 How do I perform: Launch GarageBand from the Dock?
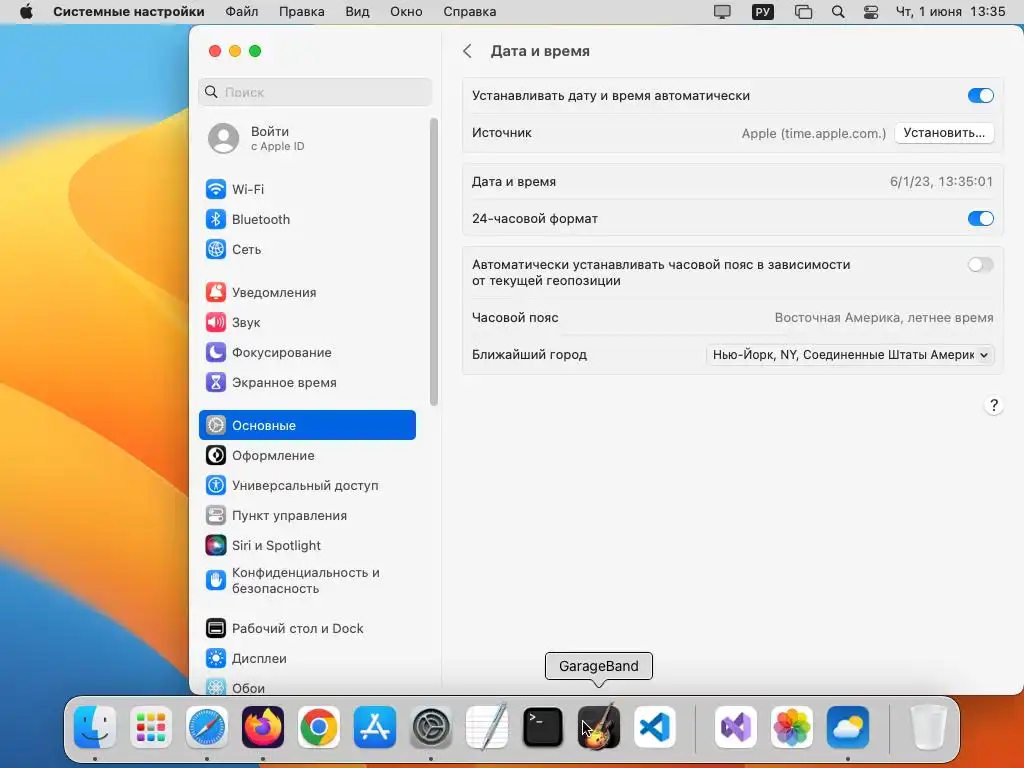click(x=599, y=727)
